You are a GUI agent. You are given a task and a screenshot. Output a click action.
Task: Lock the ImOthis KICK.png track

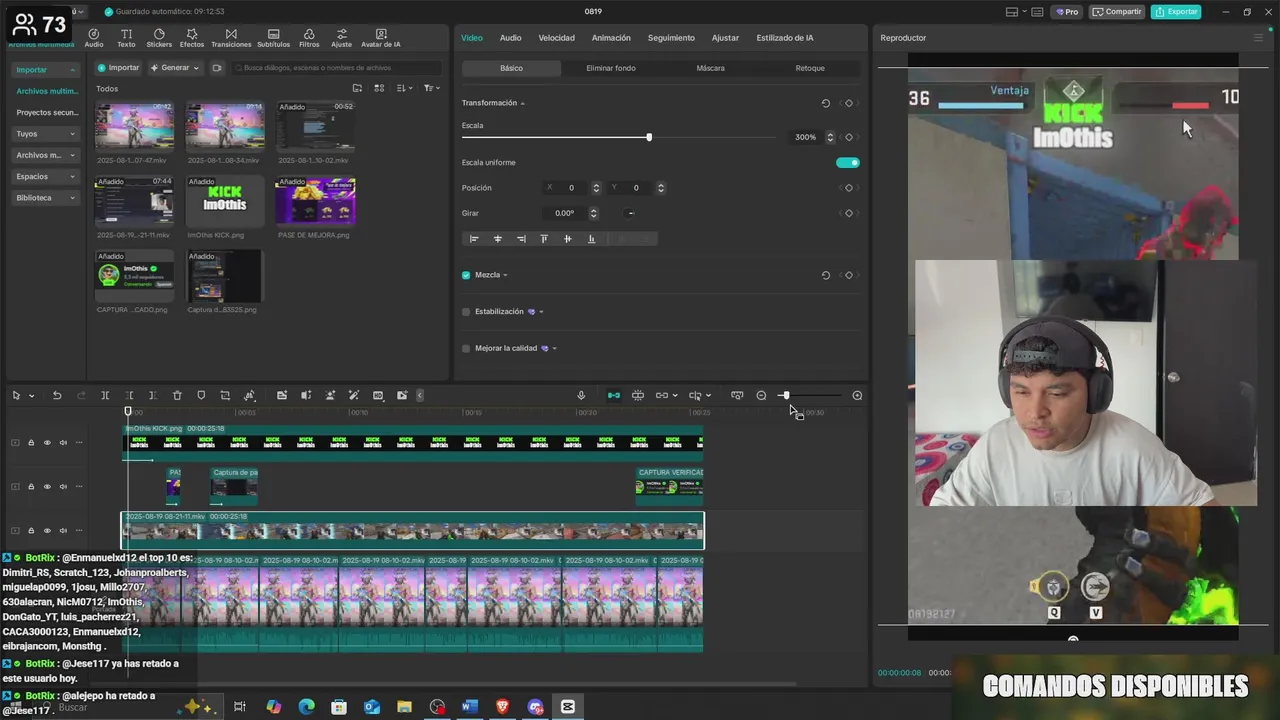pos(31,442)
